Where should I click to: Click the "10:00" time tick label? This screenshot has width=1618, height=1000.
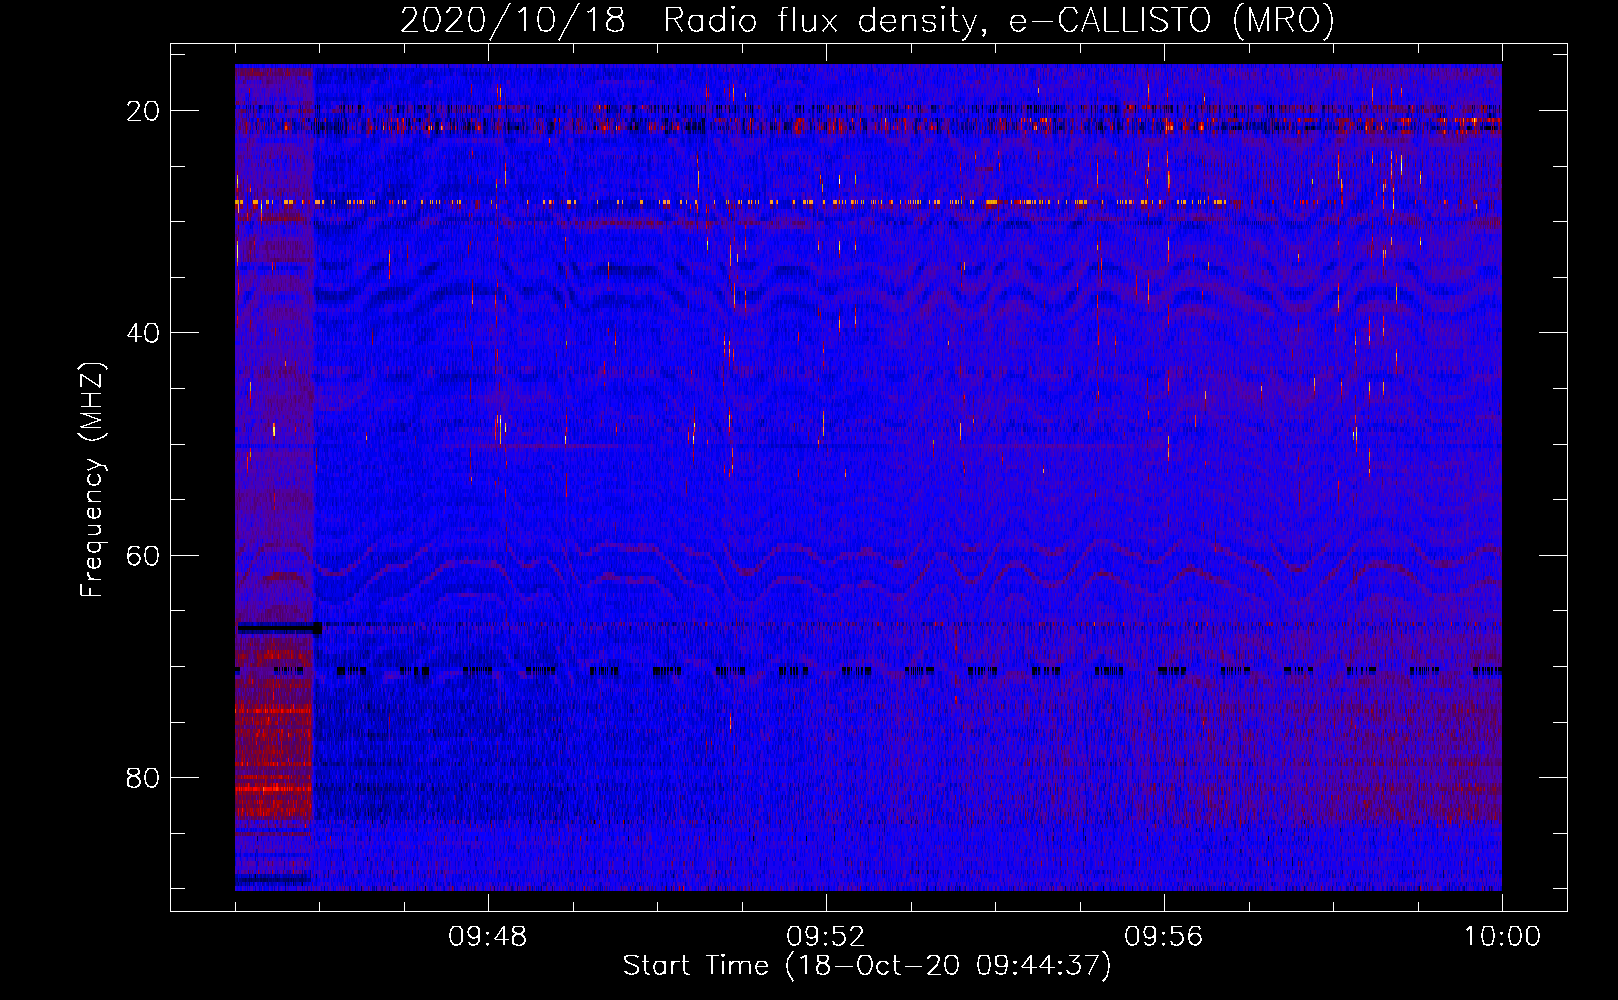(1502, 937)
